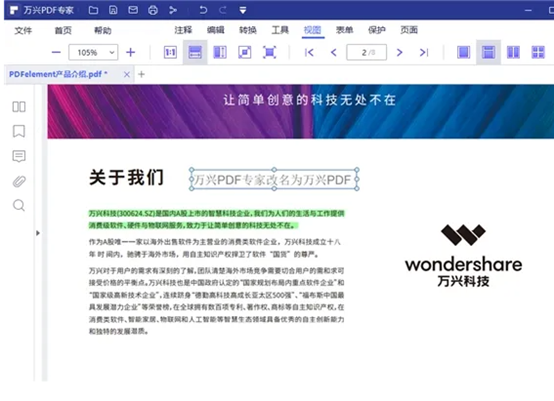Zoom in with the plus button
The width and height of the screenshot is (554, 401).
(x=131, y=53)
